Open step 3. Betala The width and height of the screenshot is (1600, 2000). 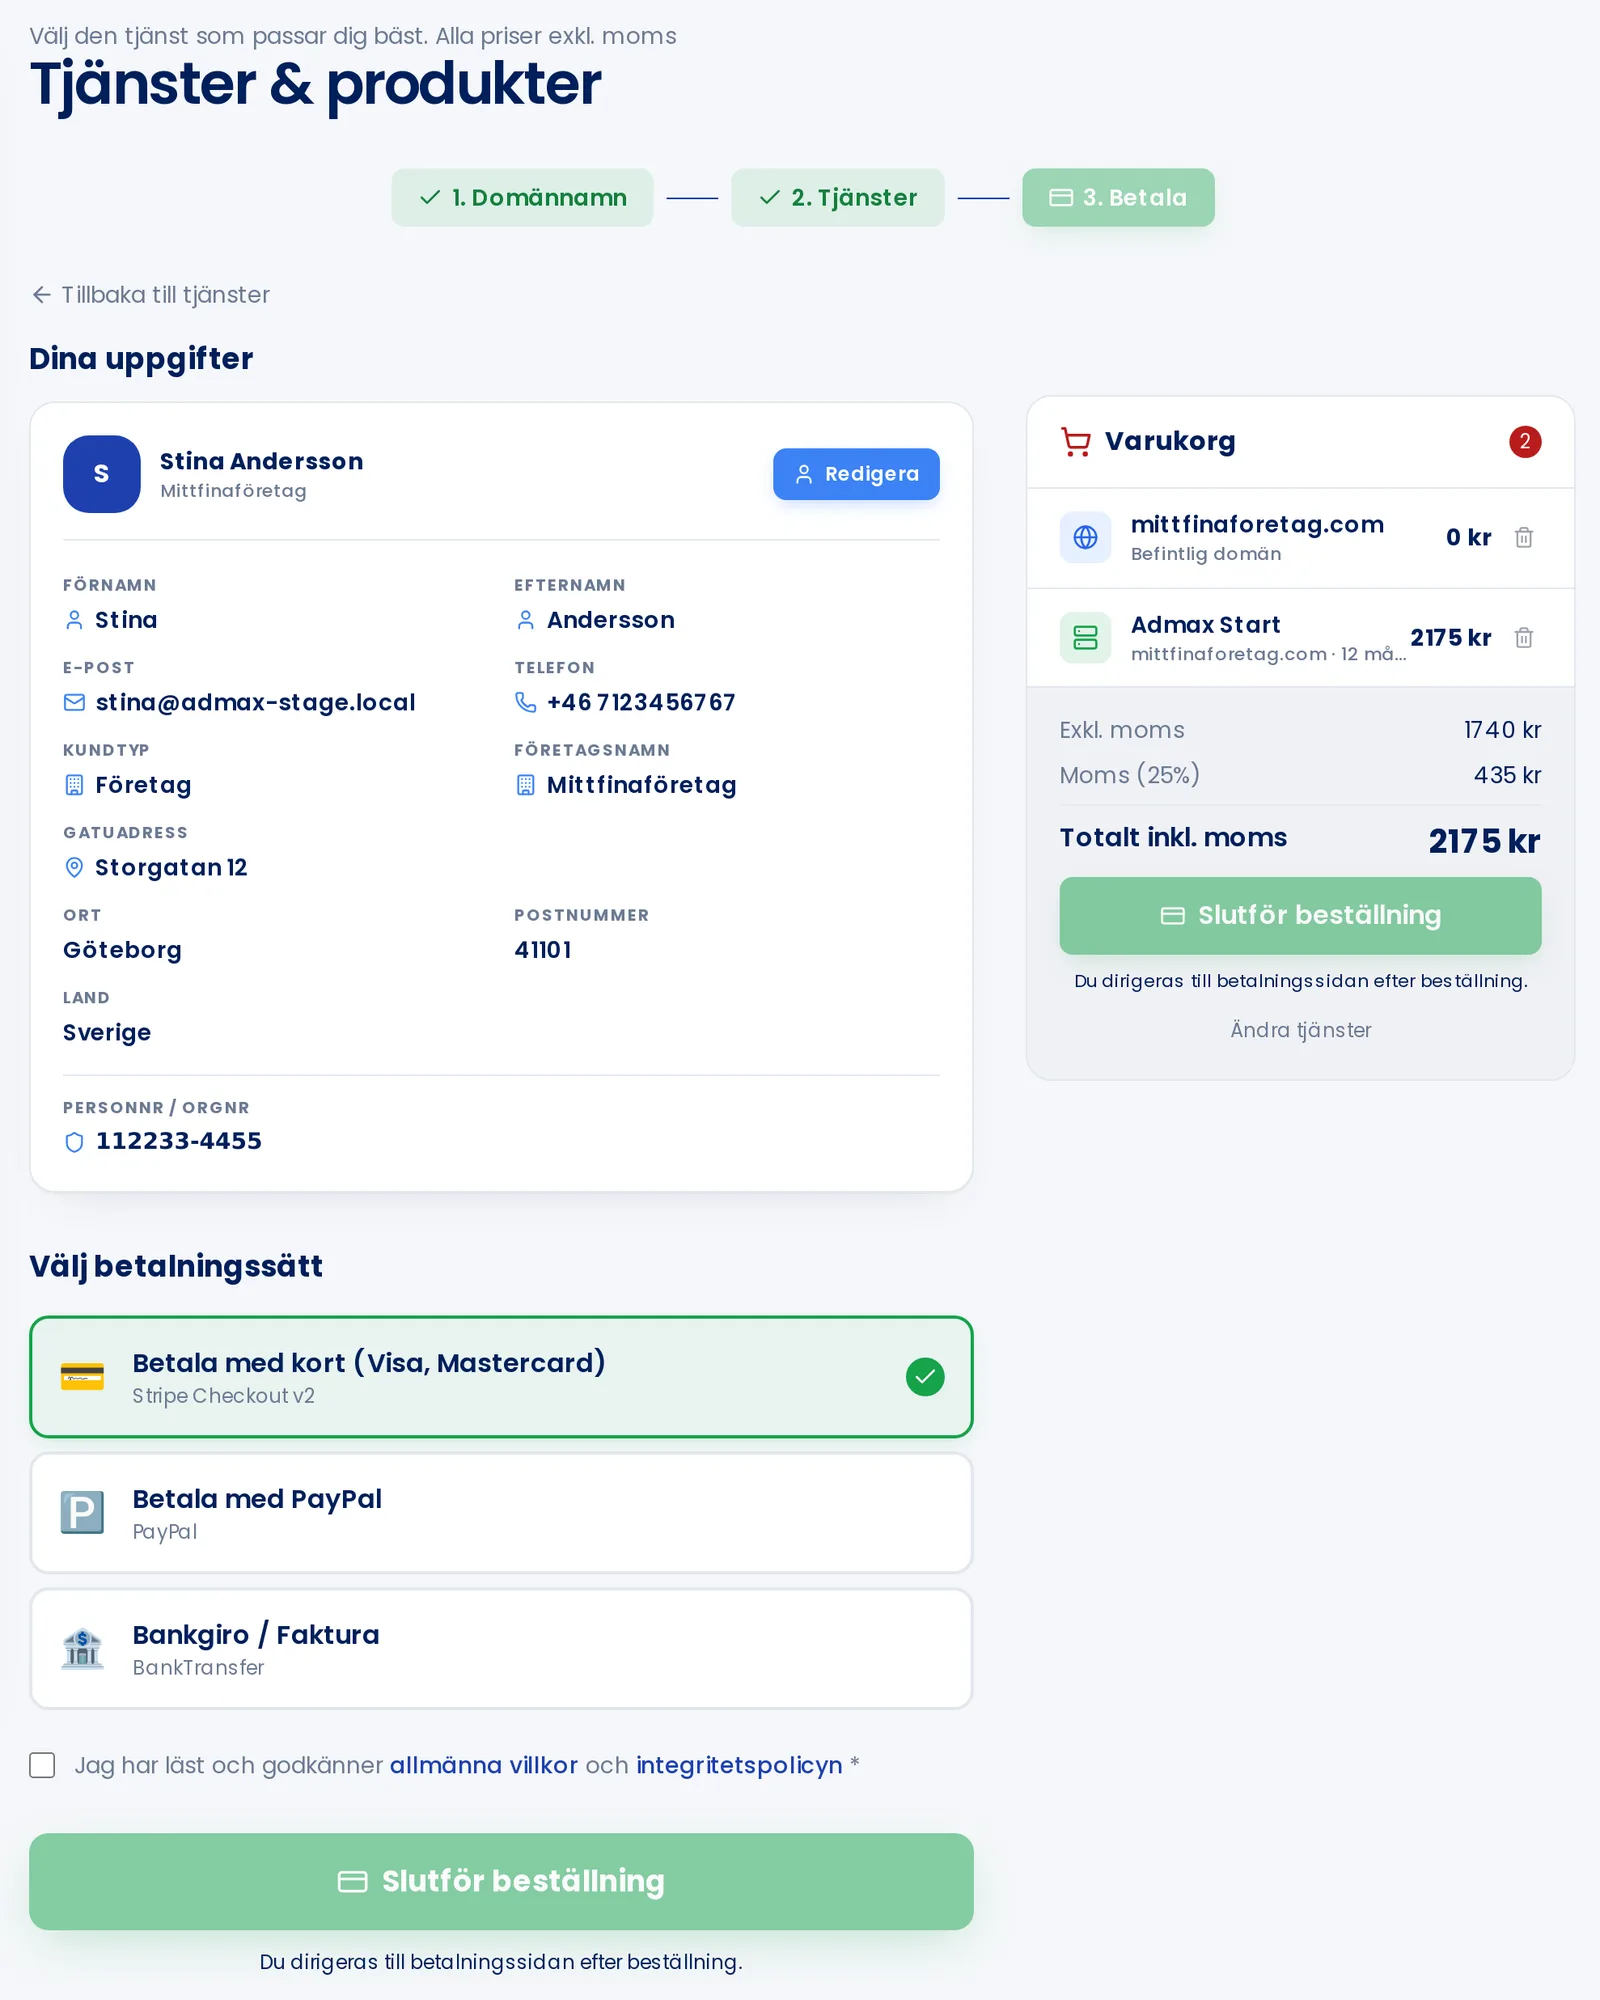(x=1118, y=198)
